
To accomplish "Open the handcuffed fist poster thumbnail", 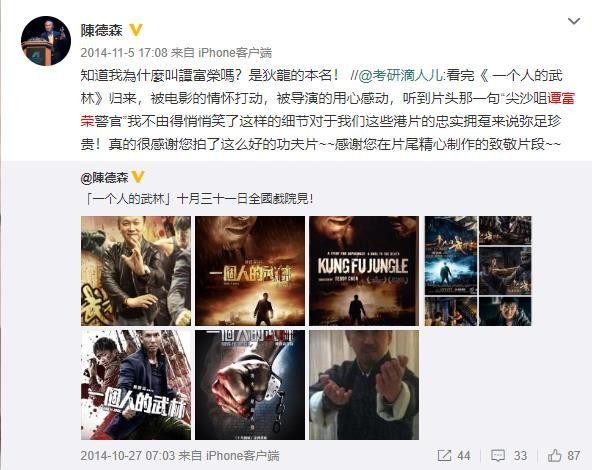I will pos(250,385).
